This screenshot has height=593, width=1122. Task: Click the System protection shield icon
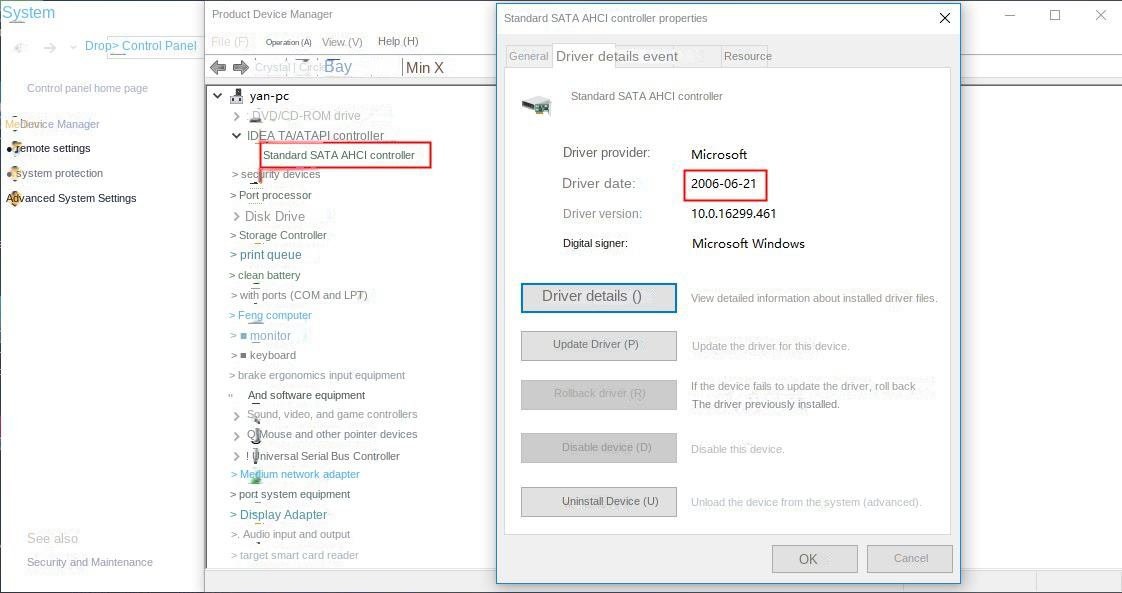point(13,173)
